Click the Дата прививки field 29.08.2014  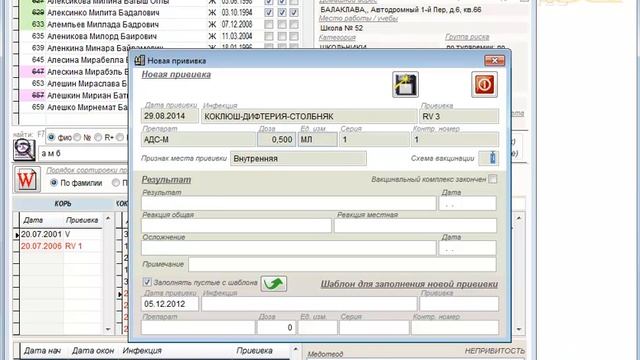[170, 116]
